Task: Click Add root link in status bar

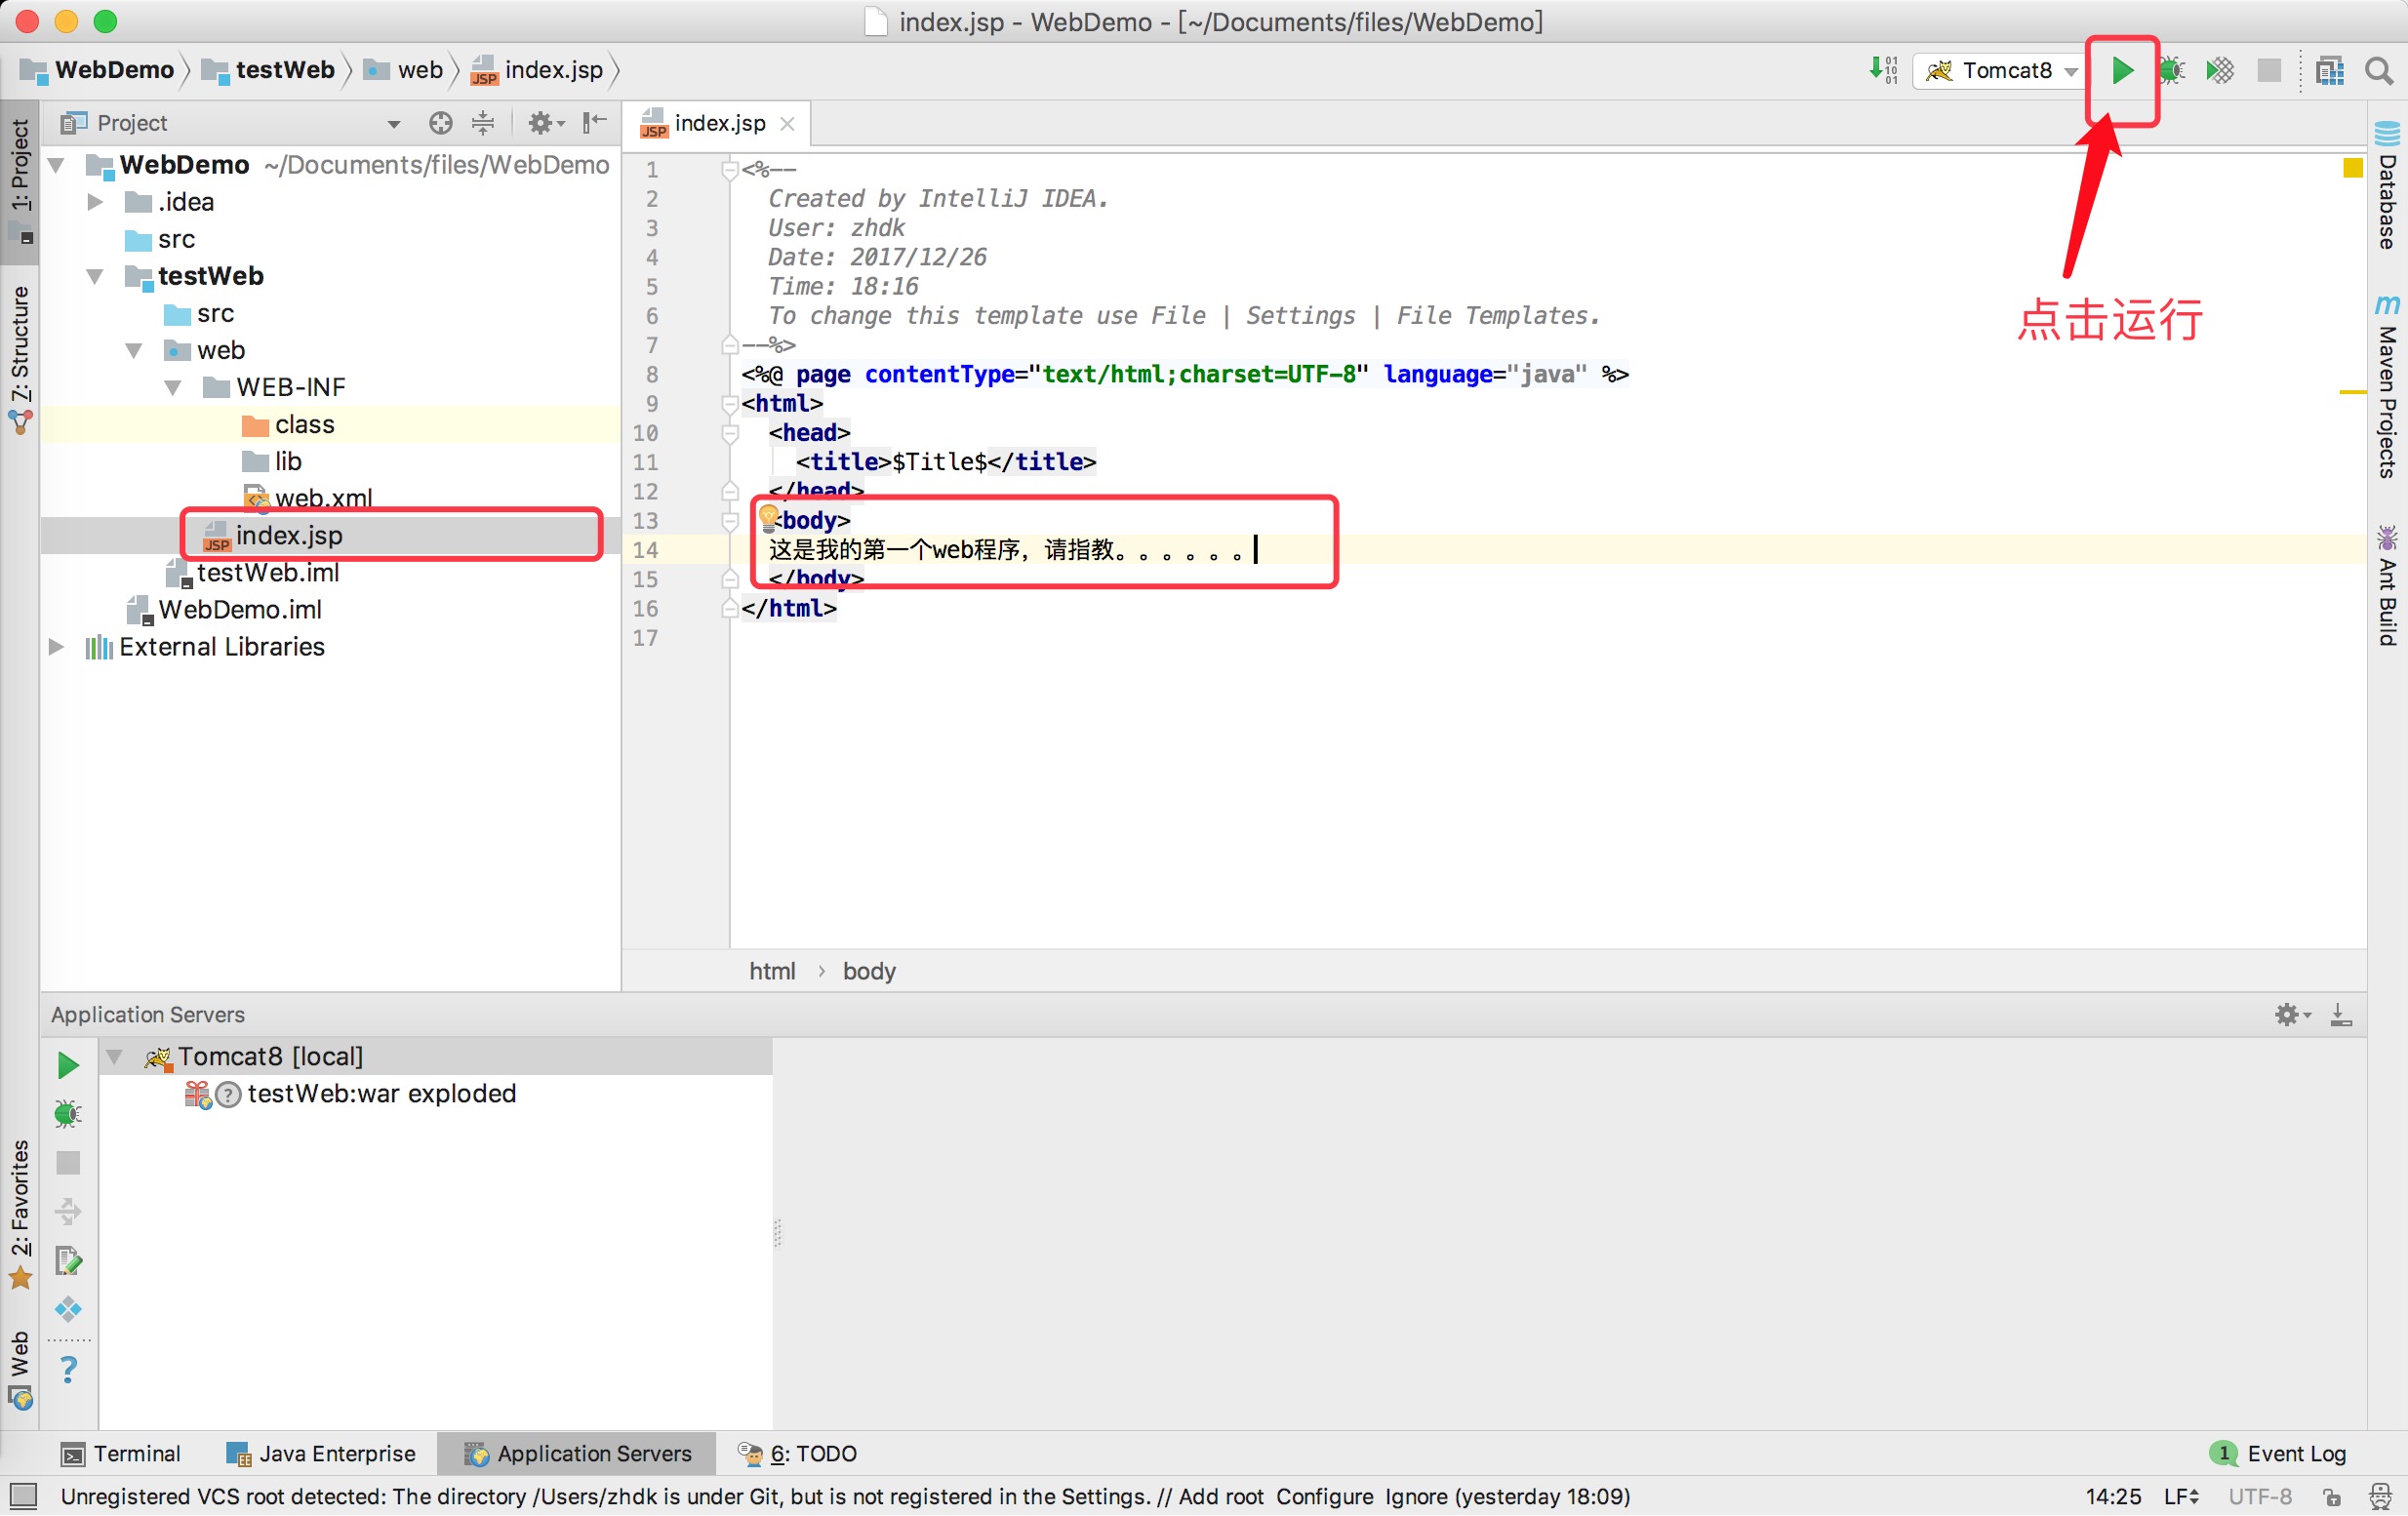Action: click(x=1221, y=1497)
